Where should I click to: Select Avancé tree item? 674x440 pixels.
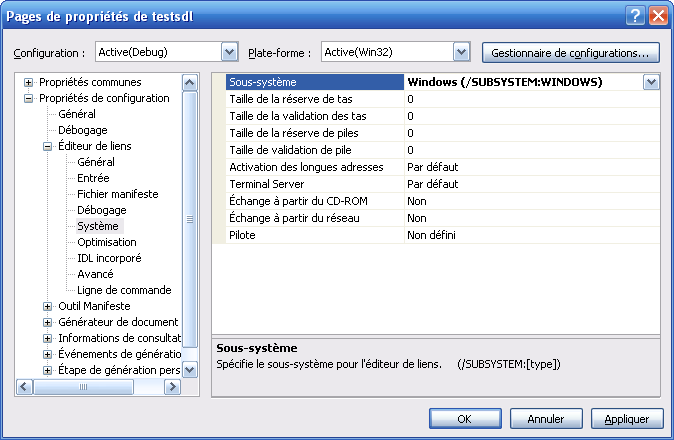[95, 274]
